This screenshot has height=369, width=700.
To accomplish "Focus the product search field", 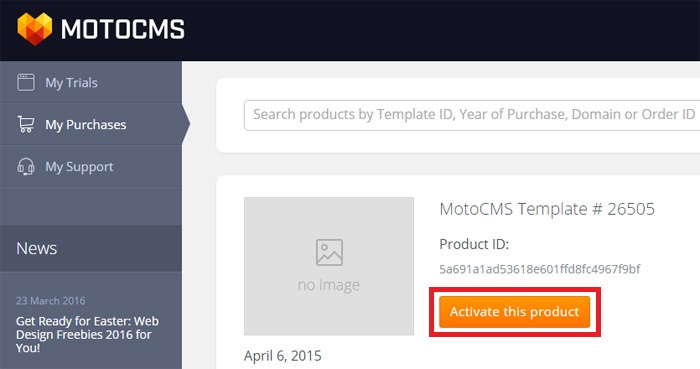I will 472,115.
